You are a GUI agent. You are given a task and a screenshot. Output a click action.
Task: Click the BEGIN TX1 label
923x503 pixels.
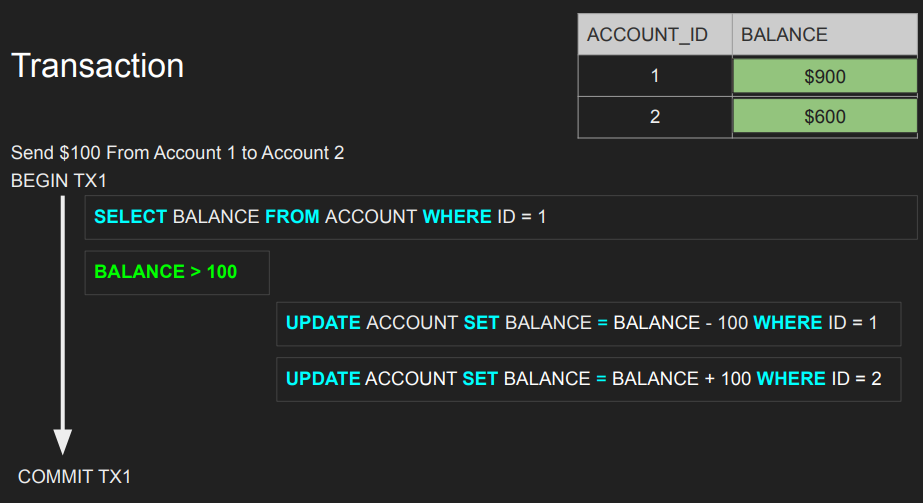[x=59, y=181]
